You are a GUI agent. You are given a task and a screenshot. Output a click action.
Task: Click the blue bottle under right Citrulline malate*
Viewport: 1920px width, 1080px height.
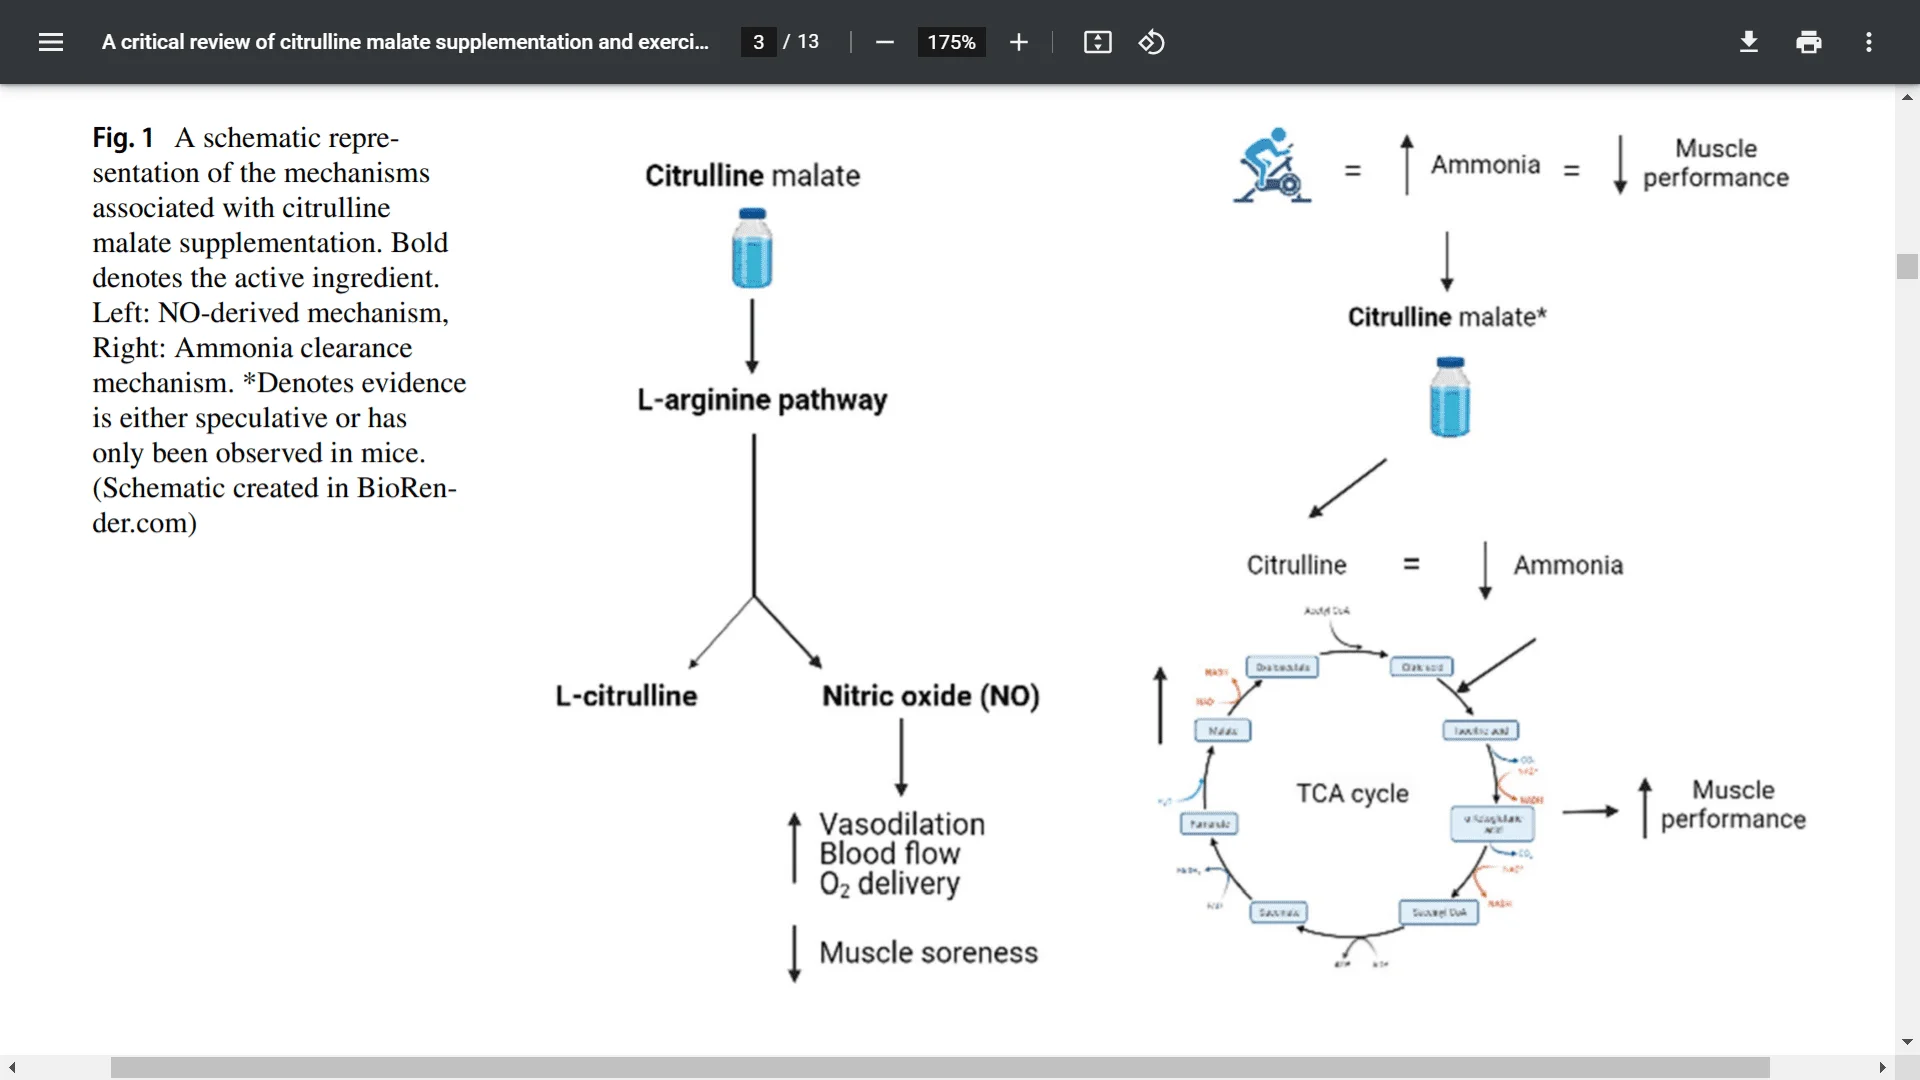1450,397
